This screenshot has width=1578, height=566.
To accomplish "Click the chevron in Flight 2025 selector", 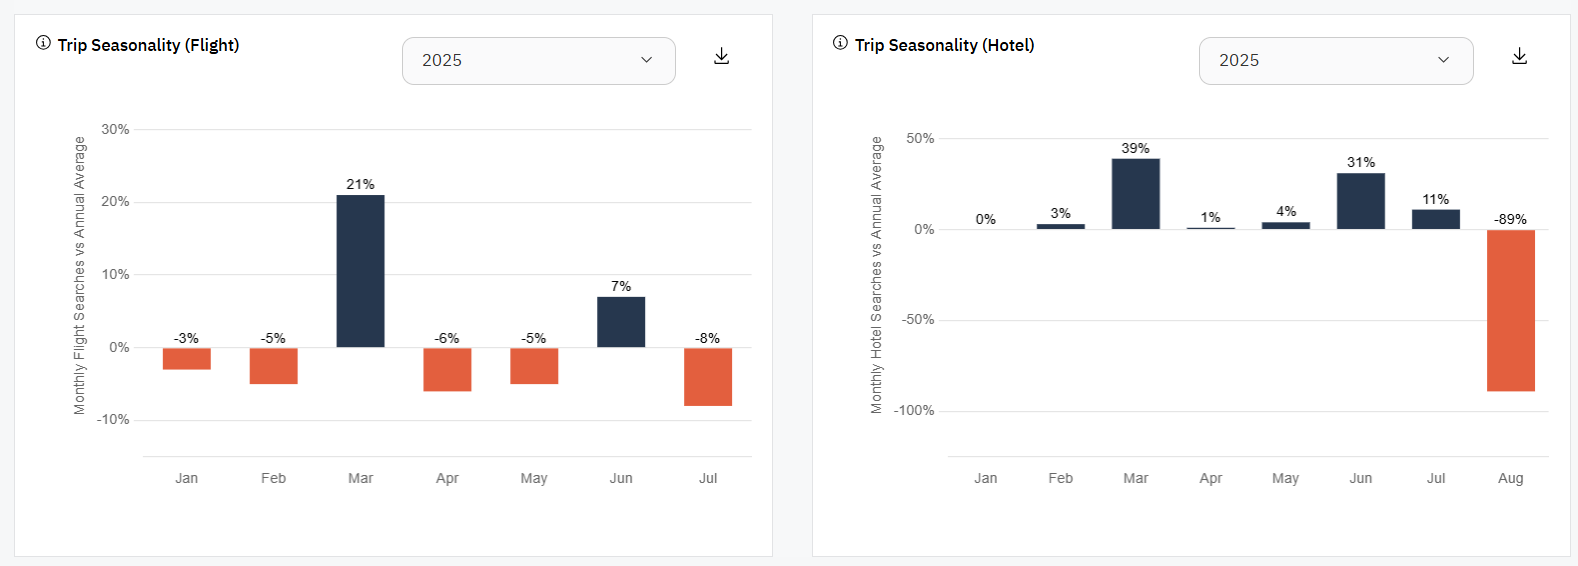I will 646,61.
